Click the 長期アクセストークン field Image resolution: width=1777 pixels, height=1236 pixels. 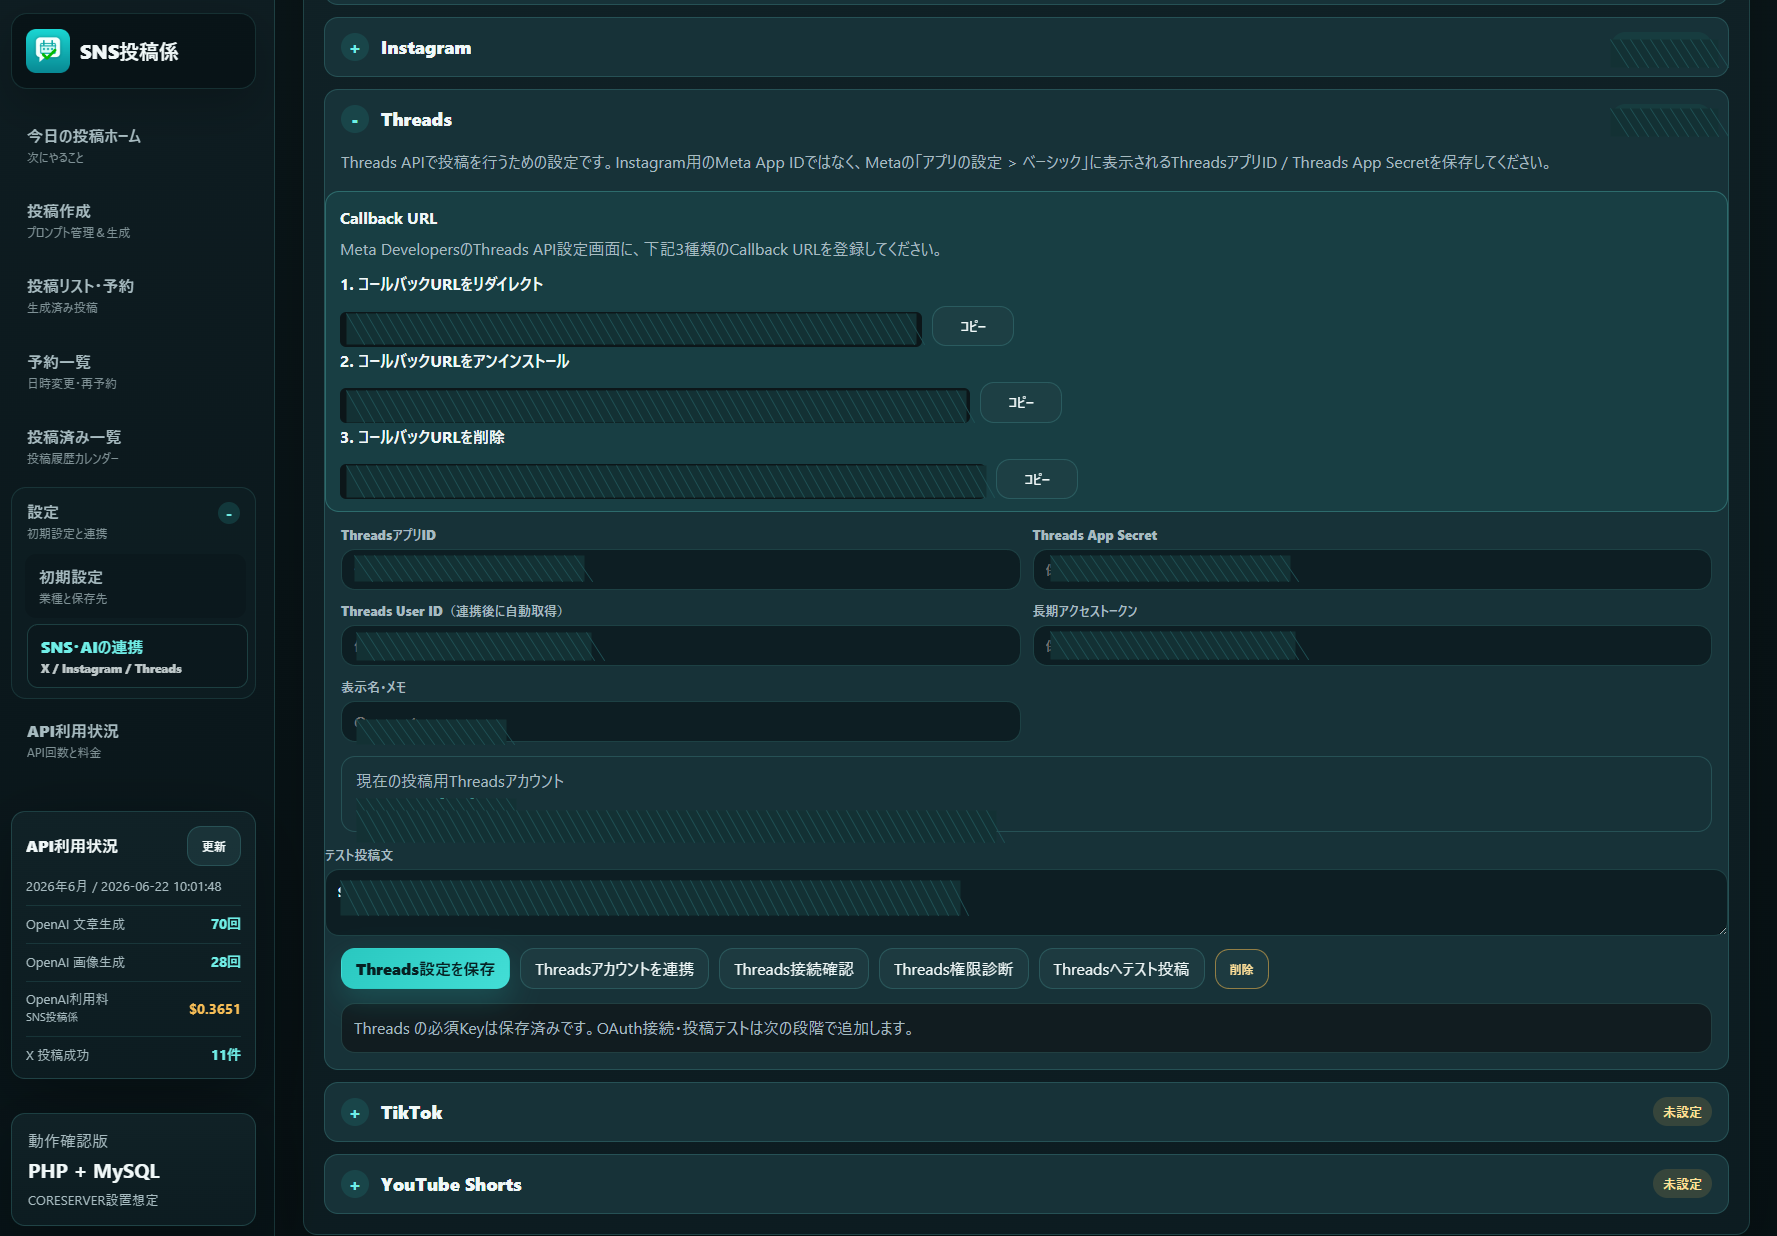point(1372,645)
